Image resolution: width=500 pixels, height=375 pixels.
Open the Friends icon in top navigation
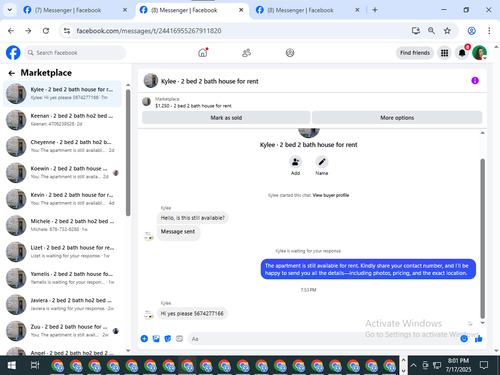(x=246, y=53)
